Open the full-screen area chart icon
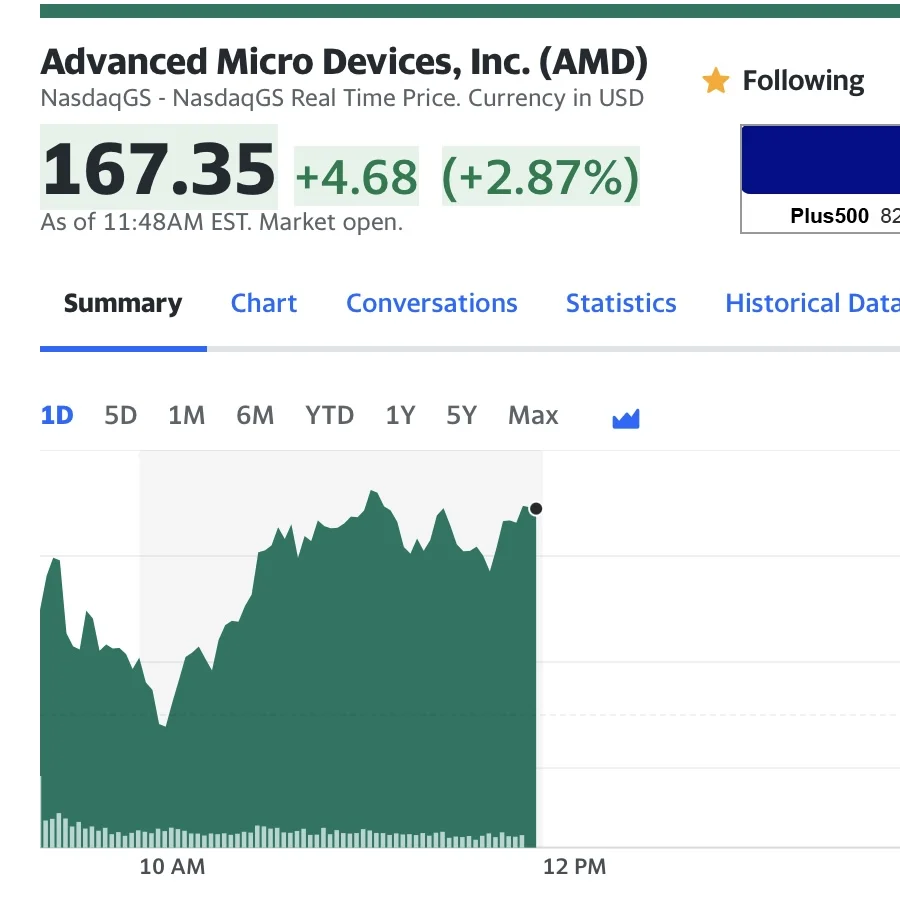The width and height of the screenshot is (900, 911). coord(625,418)
